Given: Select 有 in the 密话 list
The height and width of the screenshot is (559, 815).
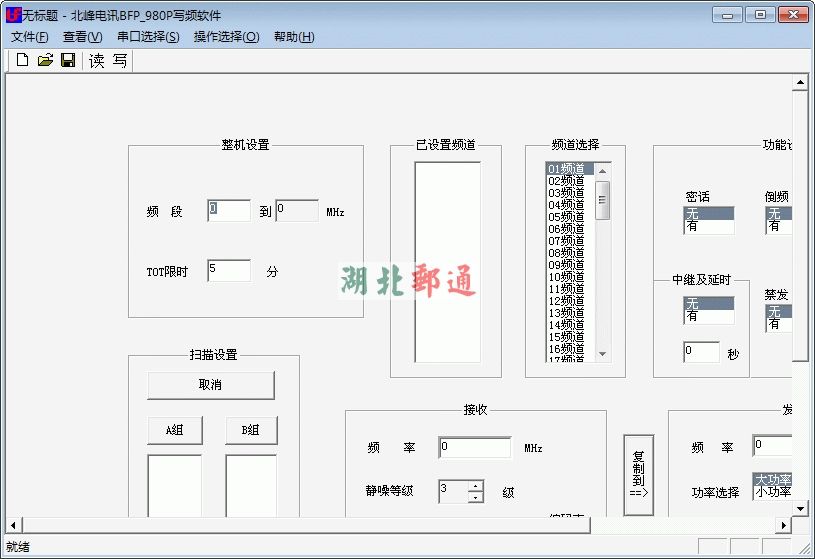Looking at the screenshot, I should [x=708, y=227].
